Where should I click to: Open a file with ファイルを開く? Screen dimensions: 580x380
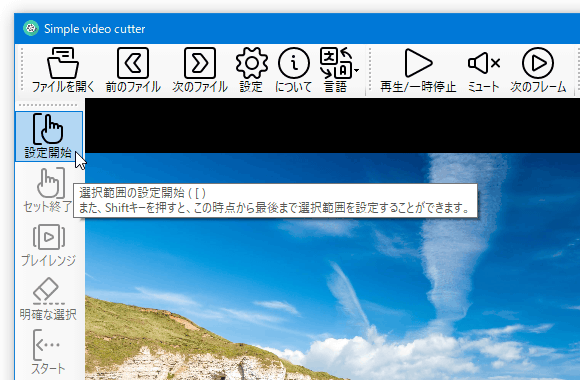tap(63, 70)
